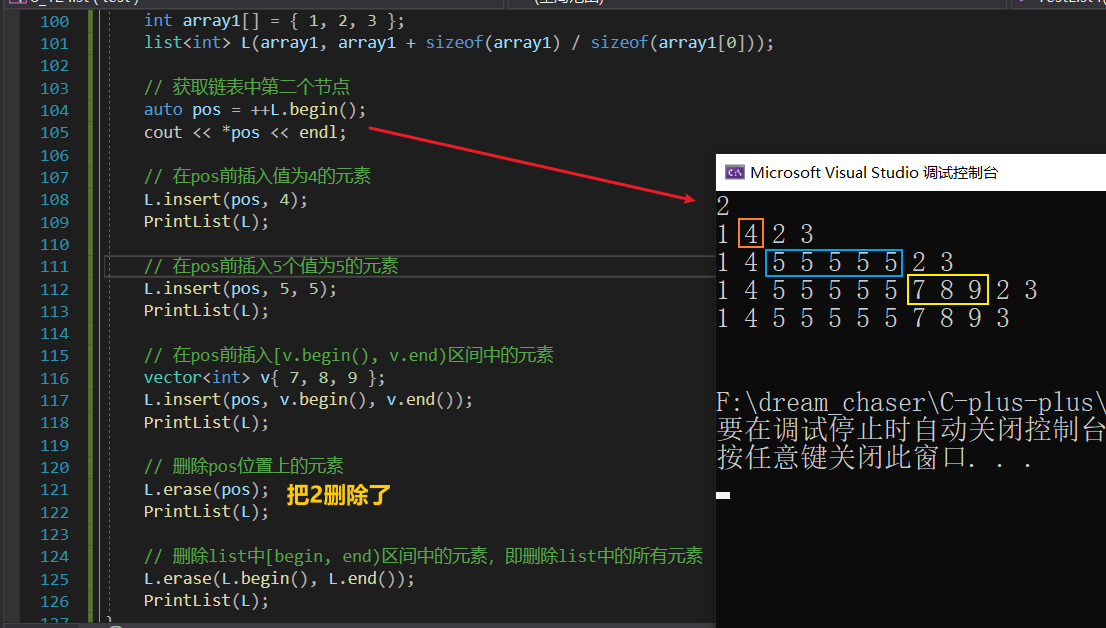The height and width of the screenshot is (628, 1106).
Task: Click console output line ending '7 8 9 2 3'
Action: (x=877, y=290)
